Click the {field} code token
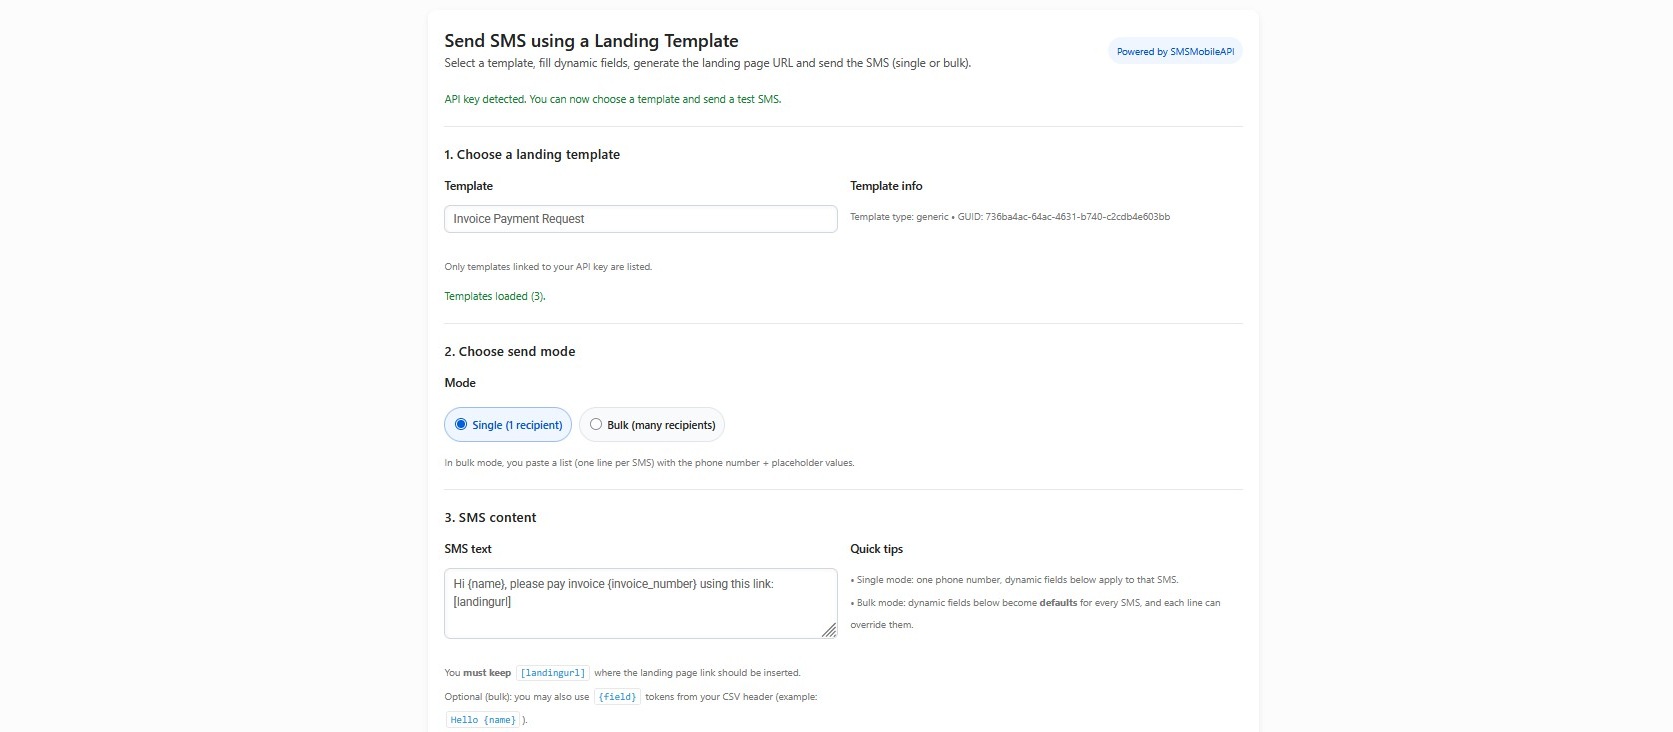Screen dimensions: 1673x732 click(617, 697)
